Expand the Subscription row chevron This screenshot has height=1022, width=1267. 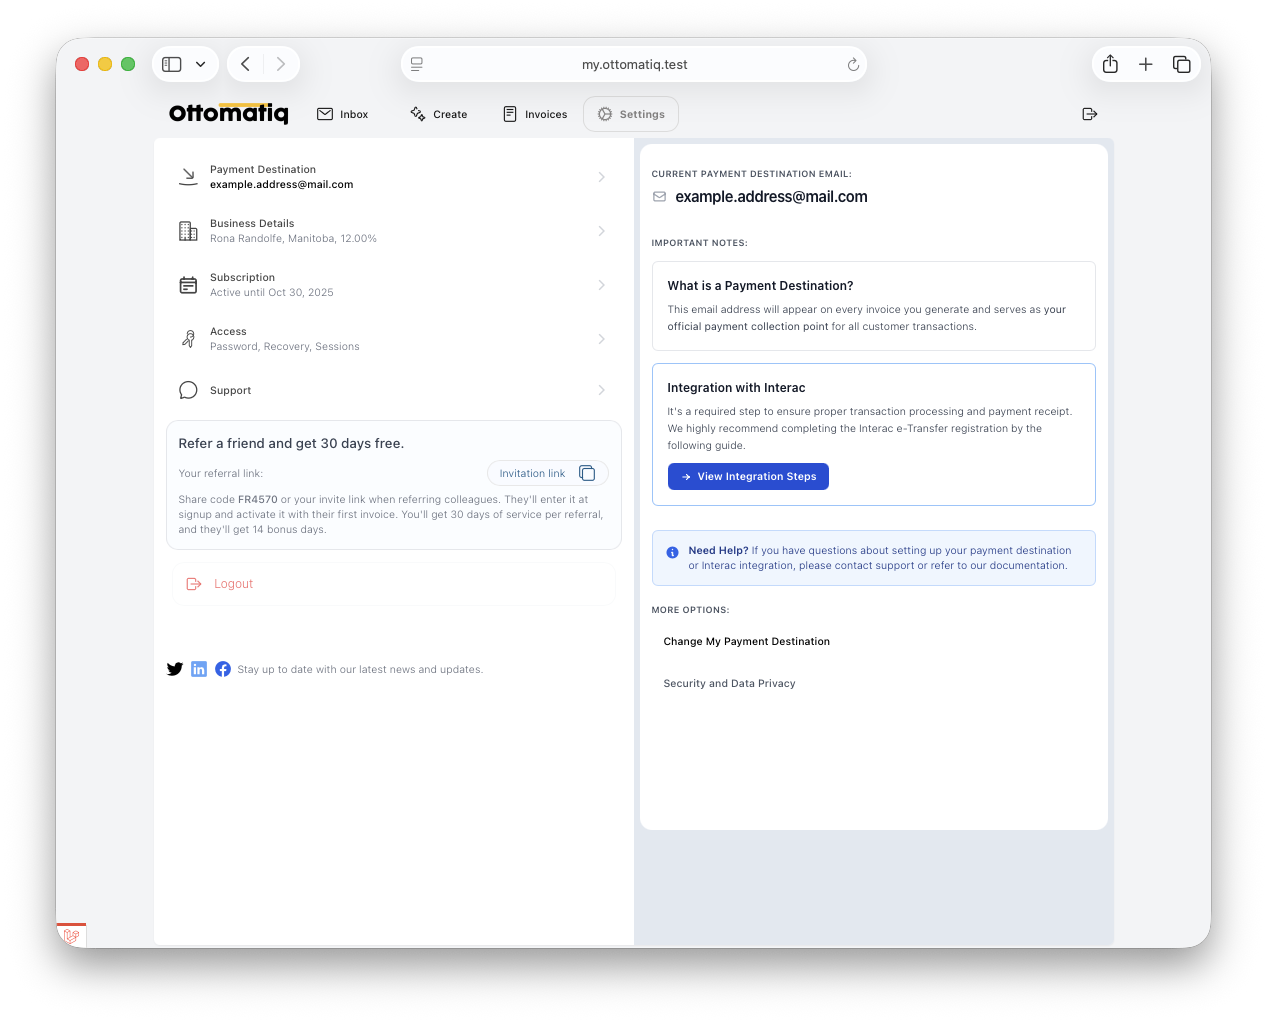pos(601,285)
